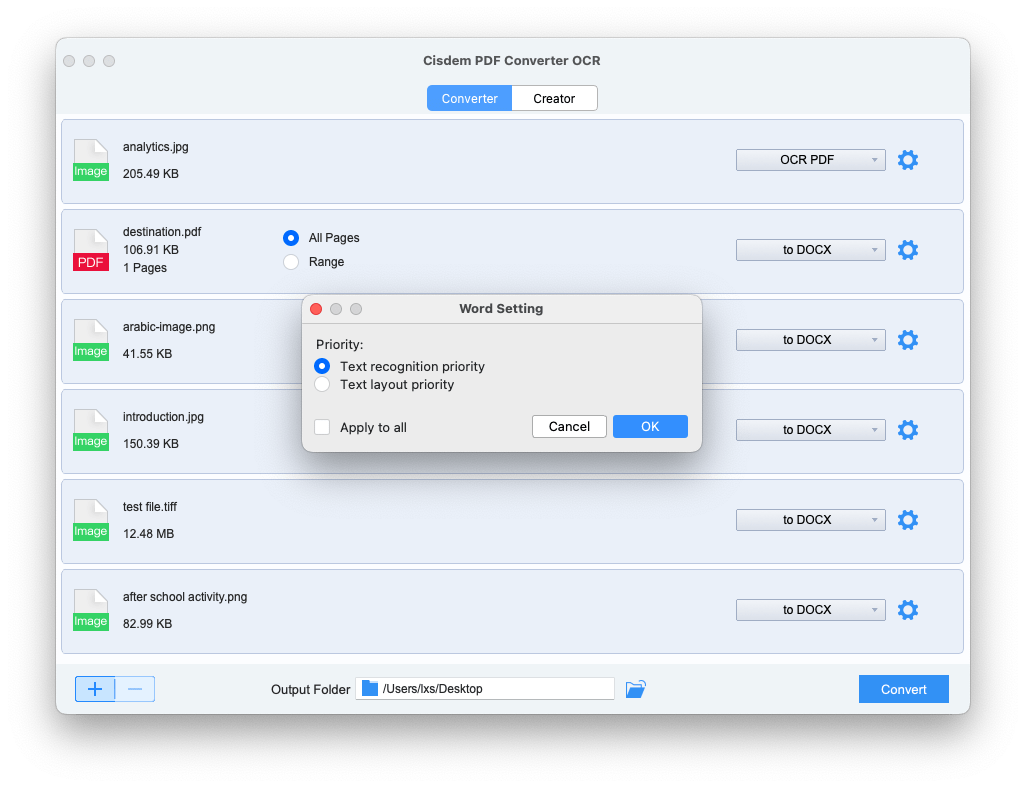Image resolution: width=1026 pixels, height=788 pixels.
Task: Select Text layout priority option
Action: (x=322, y=384)
